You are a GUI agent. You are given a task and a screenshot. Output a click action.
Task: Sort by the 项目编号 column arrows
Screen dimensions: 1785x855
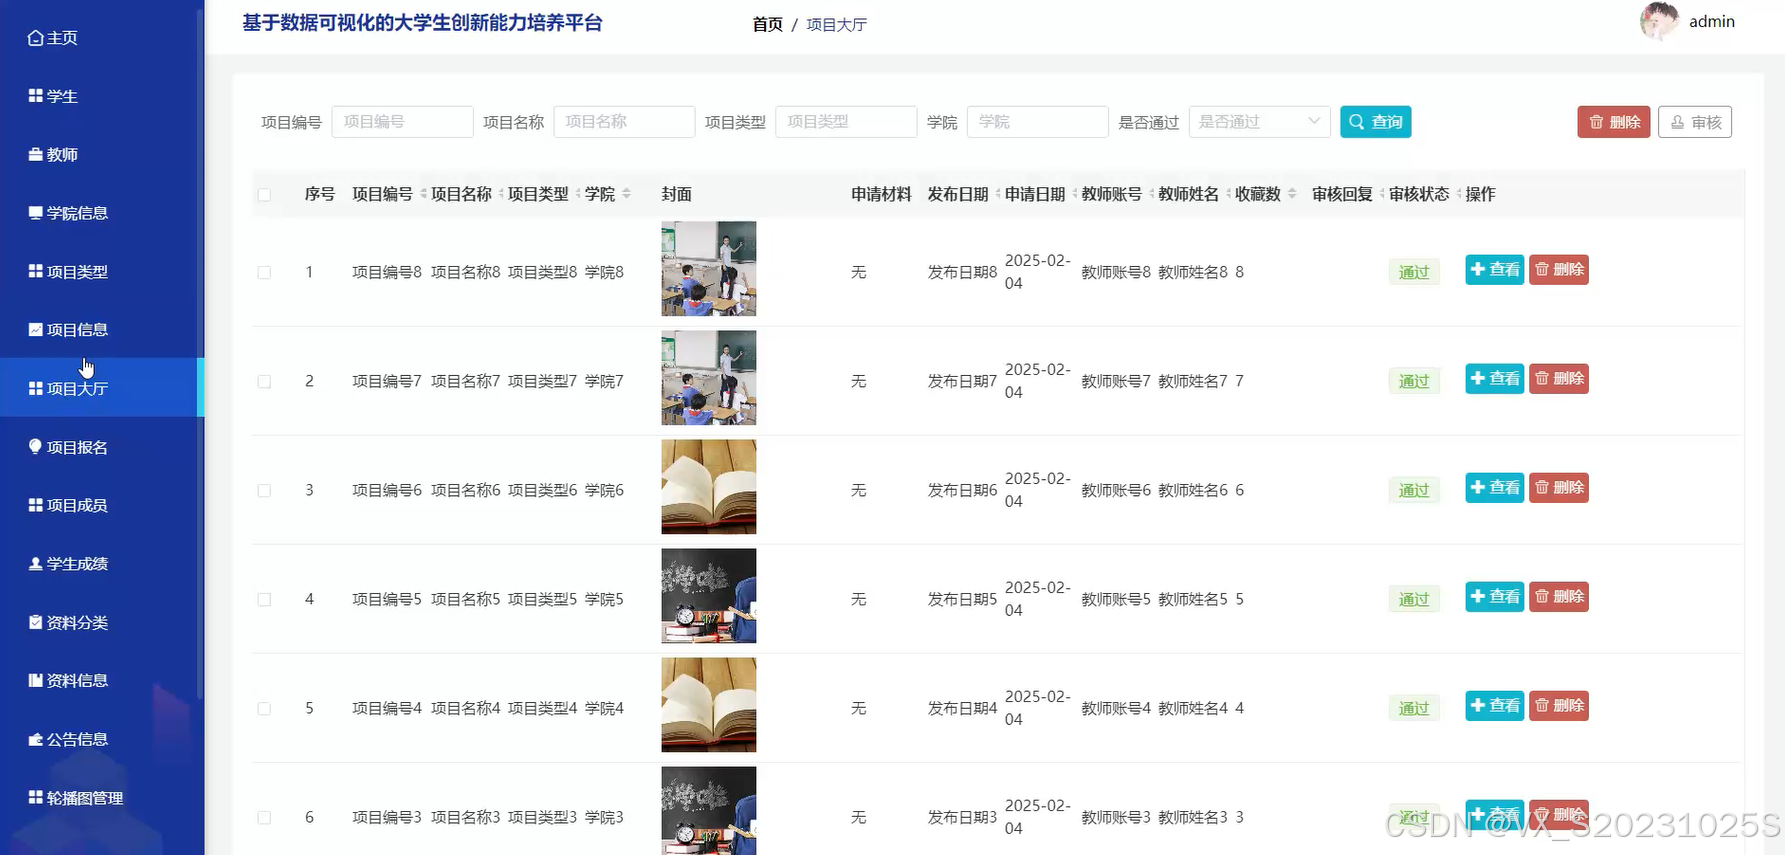[x=423, y=194]
